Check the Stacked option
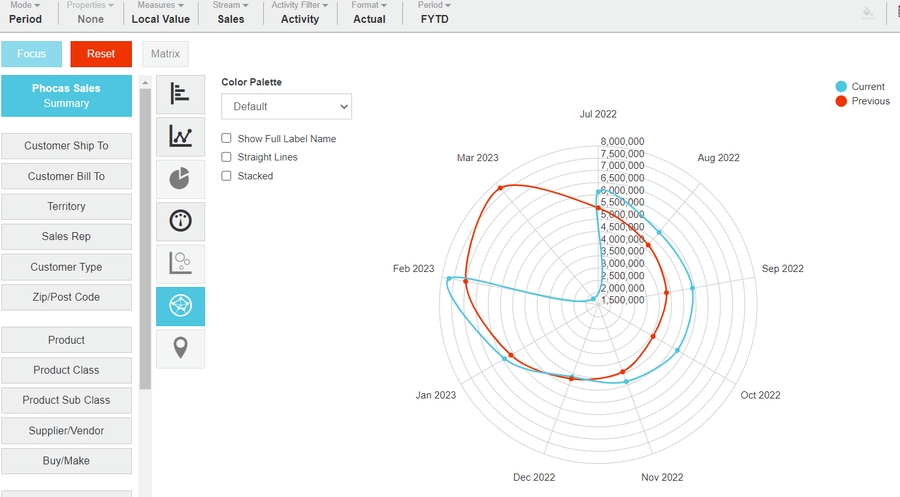Viewport: 900px width, 497px height. click(x=227, y=176)
